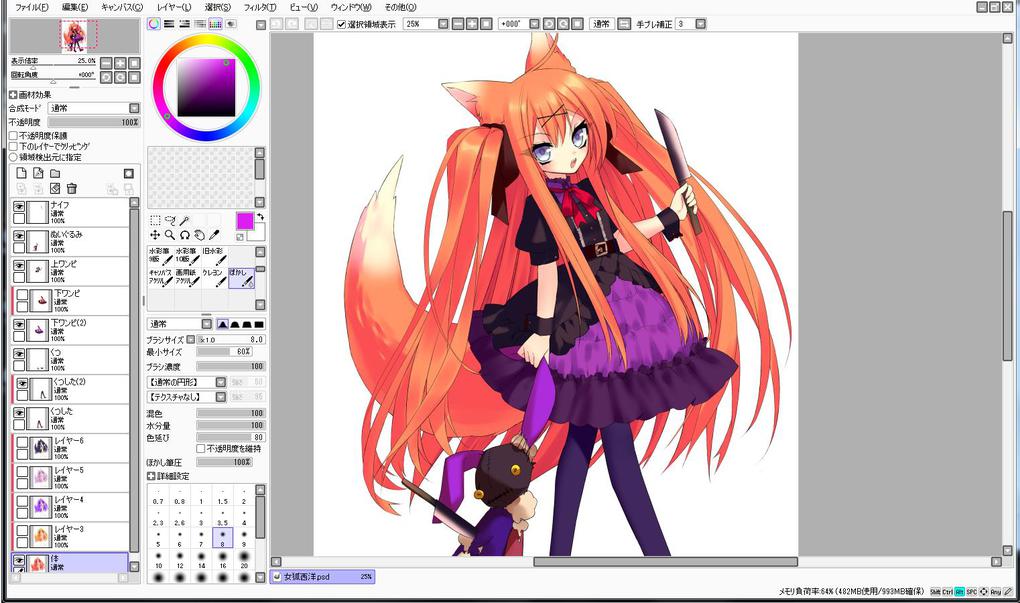The width and height of the screenshot is (1020, 603).
Task: Open the 合成モード blend mode dropdown
Action: pos(134,108)
